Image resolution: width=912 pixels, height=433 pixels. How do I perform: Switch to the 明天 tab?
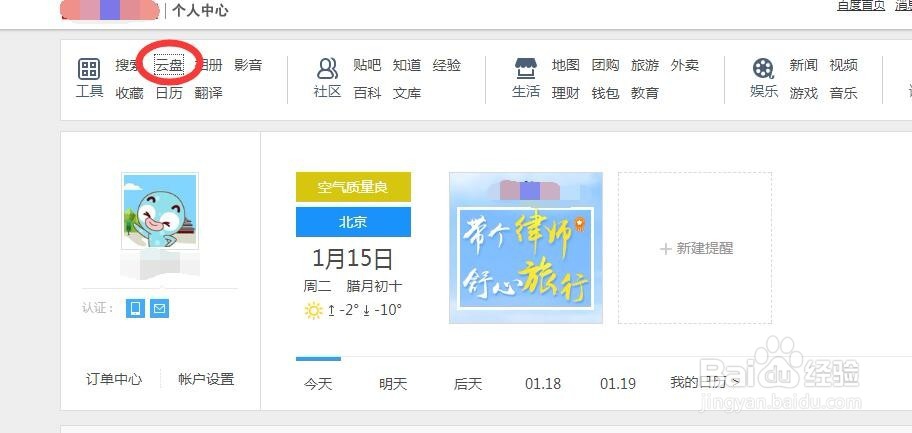point(393,384)
